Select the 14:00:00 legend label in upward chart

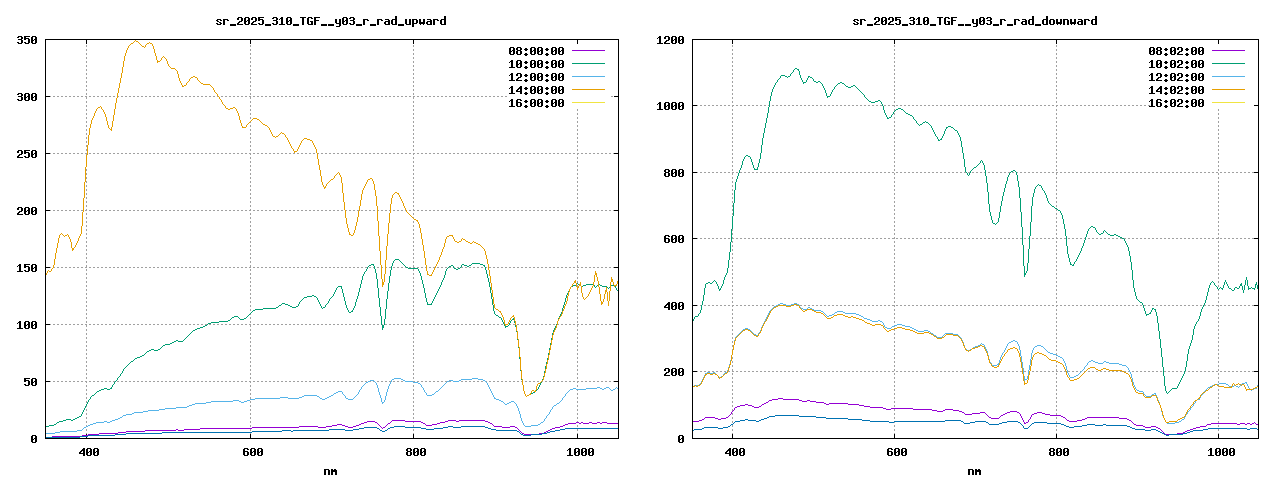[x=534, y=90]
